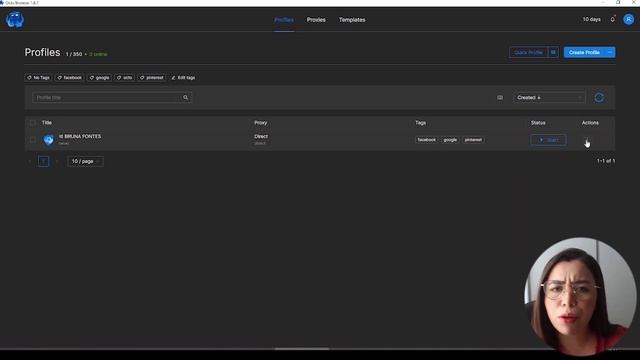Filter by the No Tags tag
The height and width of the screenshot is (360, 640).
38,78
